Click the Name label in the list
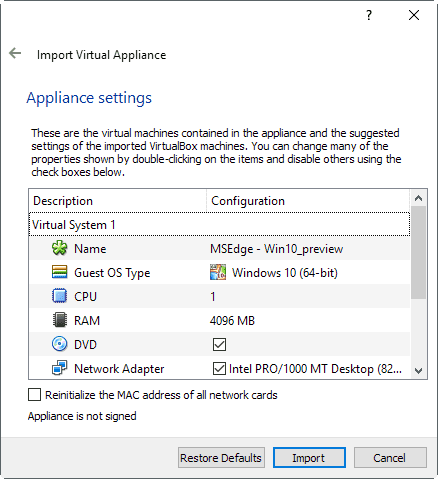438x479 pixels. pos(90,249)
